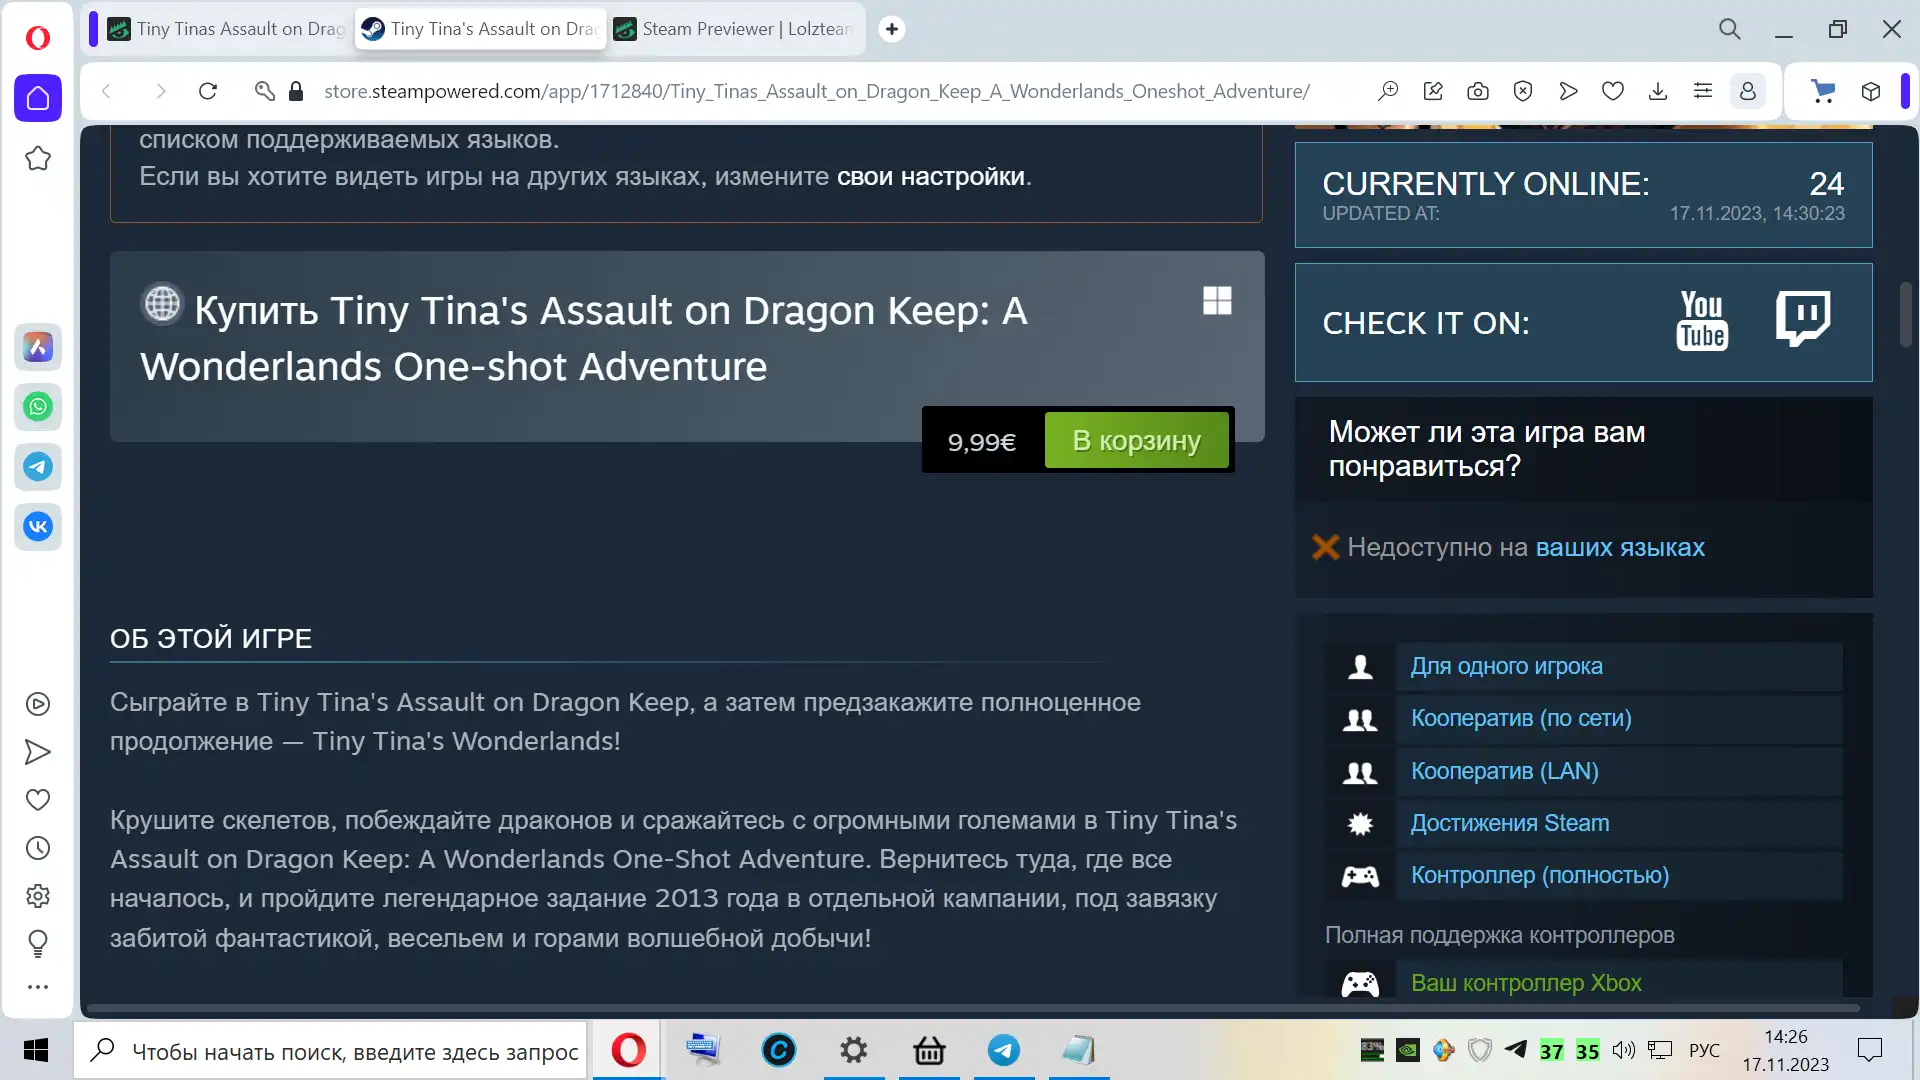The width and height of the screenshot is (1920, 1080).
Task: Switch to Steam Previewer Lolzteam tab
Action: [x=734, y=29]
